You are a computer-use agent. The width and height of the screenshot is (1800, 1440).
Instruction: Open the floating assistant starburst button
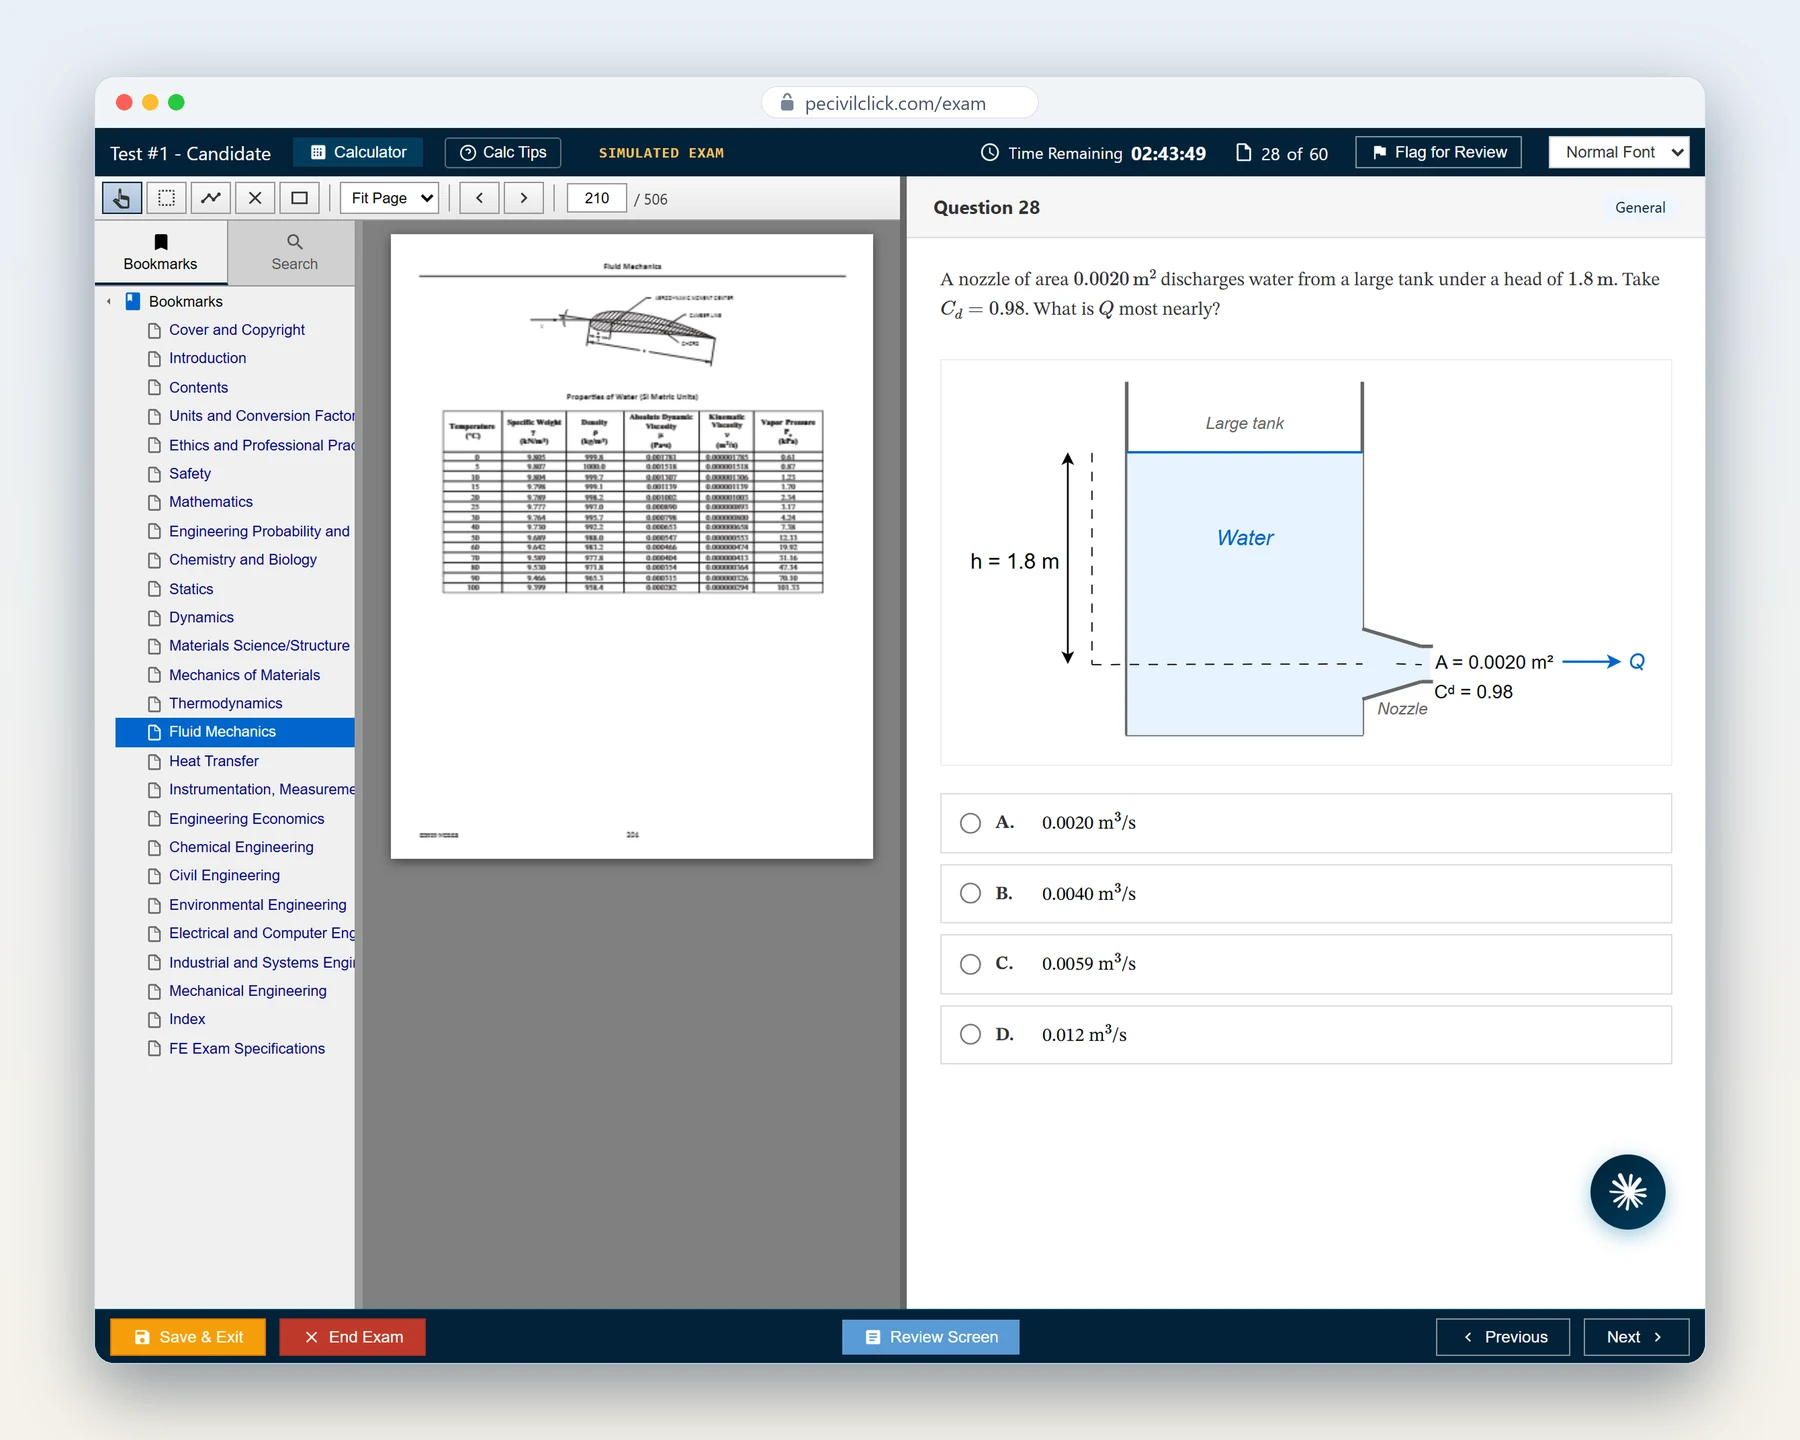[x=1627, y=1192]
